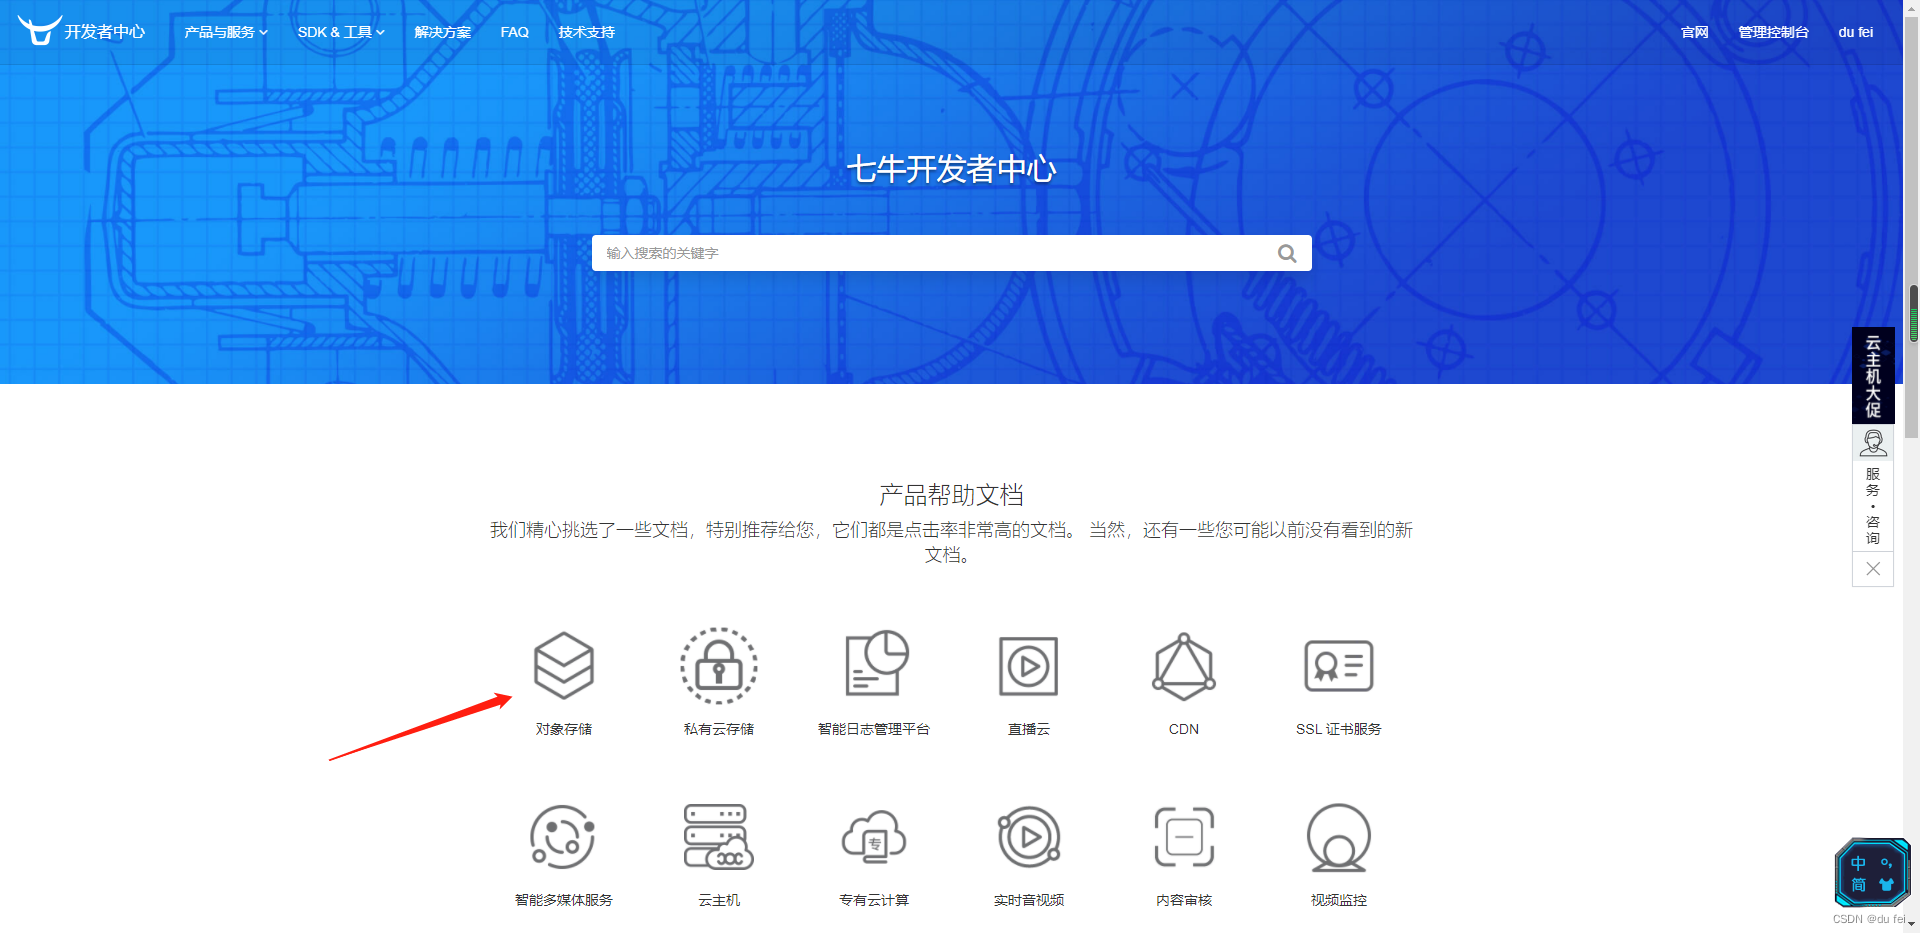Click the 智能日志管理平台 text label
This screenshot has height=933, width=1920.
(x=874, y=729)
